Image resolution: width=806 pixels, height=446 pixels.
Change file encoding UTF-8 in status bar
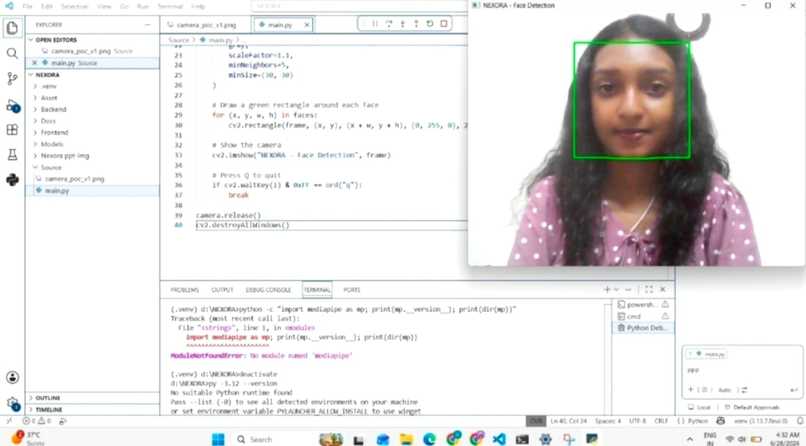coord(637,421)
